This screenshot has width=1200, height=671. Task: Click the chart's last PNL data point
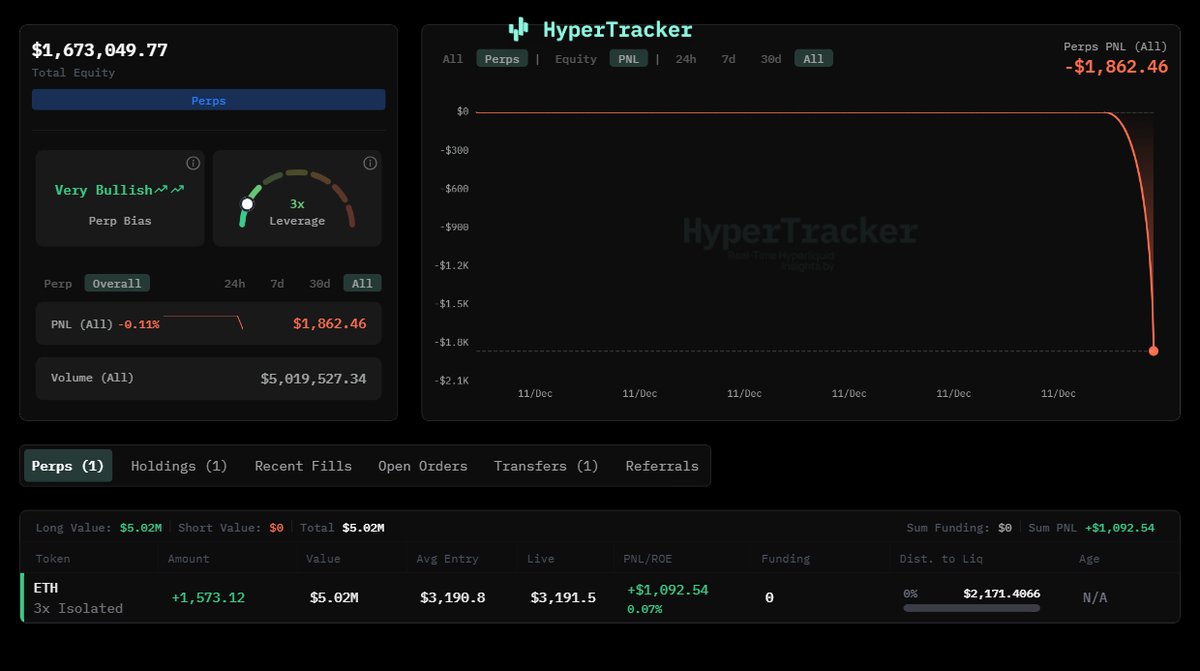pyautogui.click(x=1153, y=351)
